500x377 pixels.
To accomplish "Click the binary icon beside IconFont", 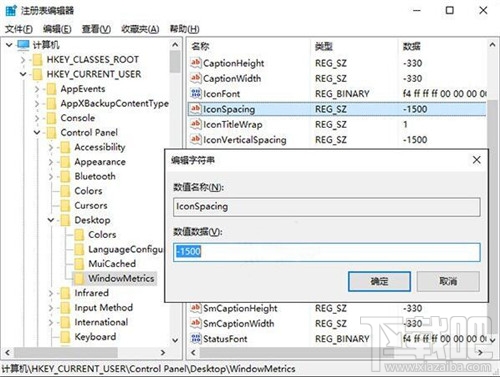I will (195, 93).
